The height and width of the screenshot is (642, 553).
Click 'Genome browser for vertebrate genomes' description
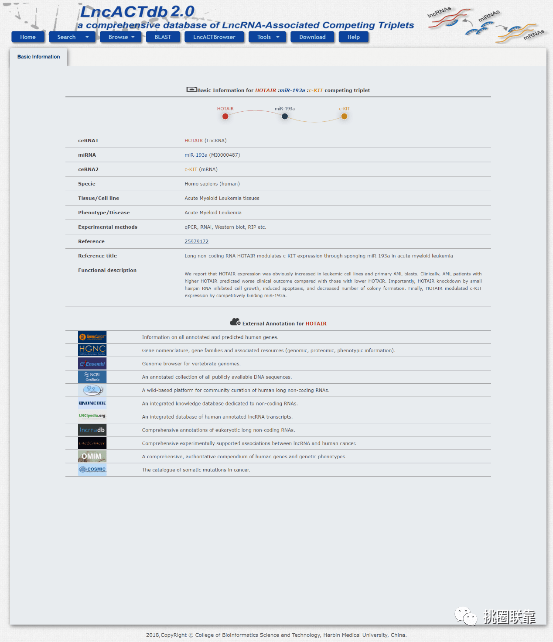tap(191, 364)
